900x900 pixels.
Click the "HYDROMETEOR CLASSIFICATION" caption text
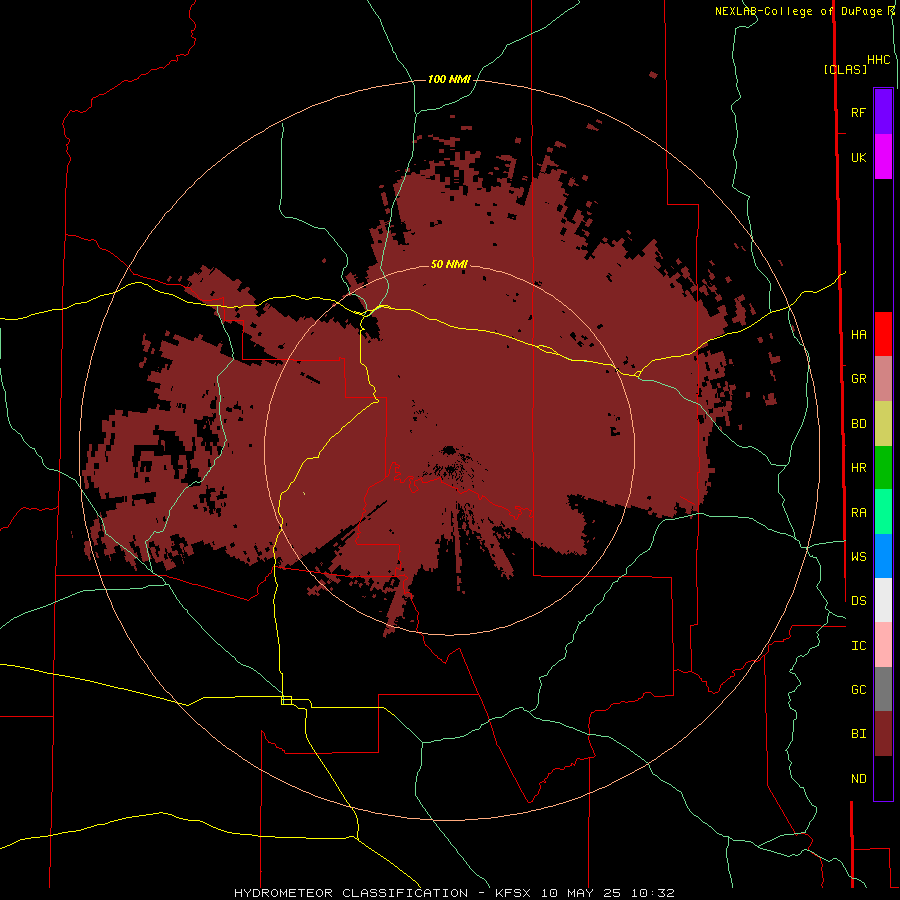point(351,893)
